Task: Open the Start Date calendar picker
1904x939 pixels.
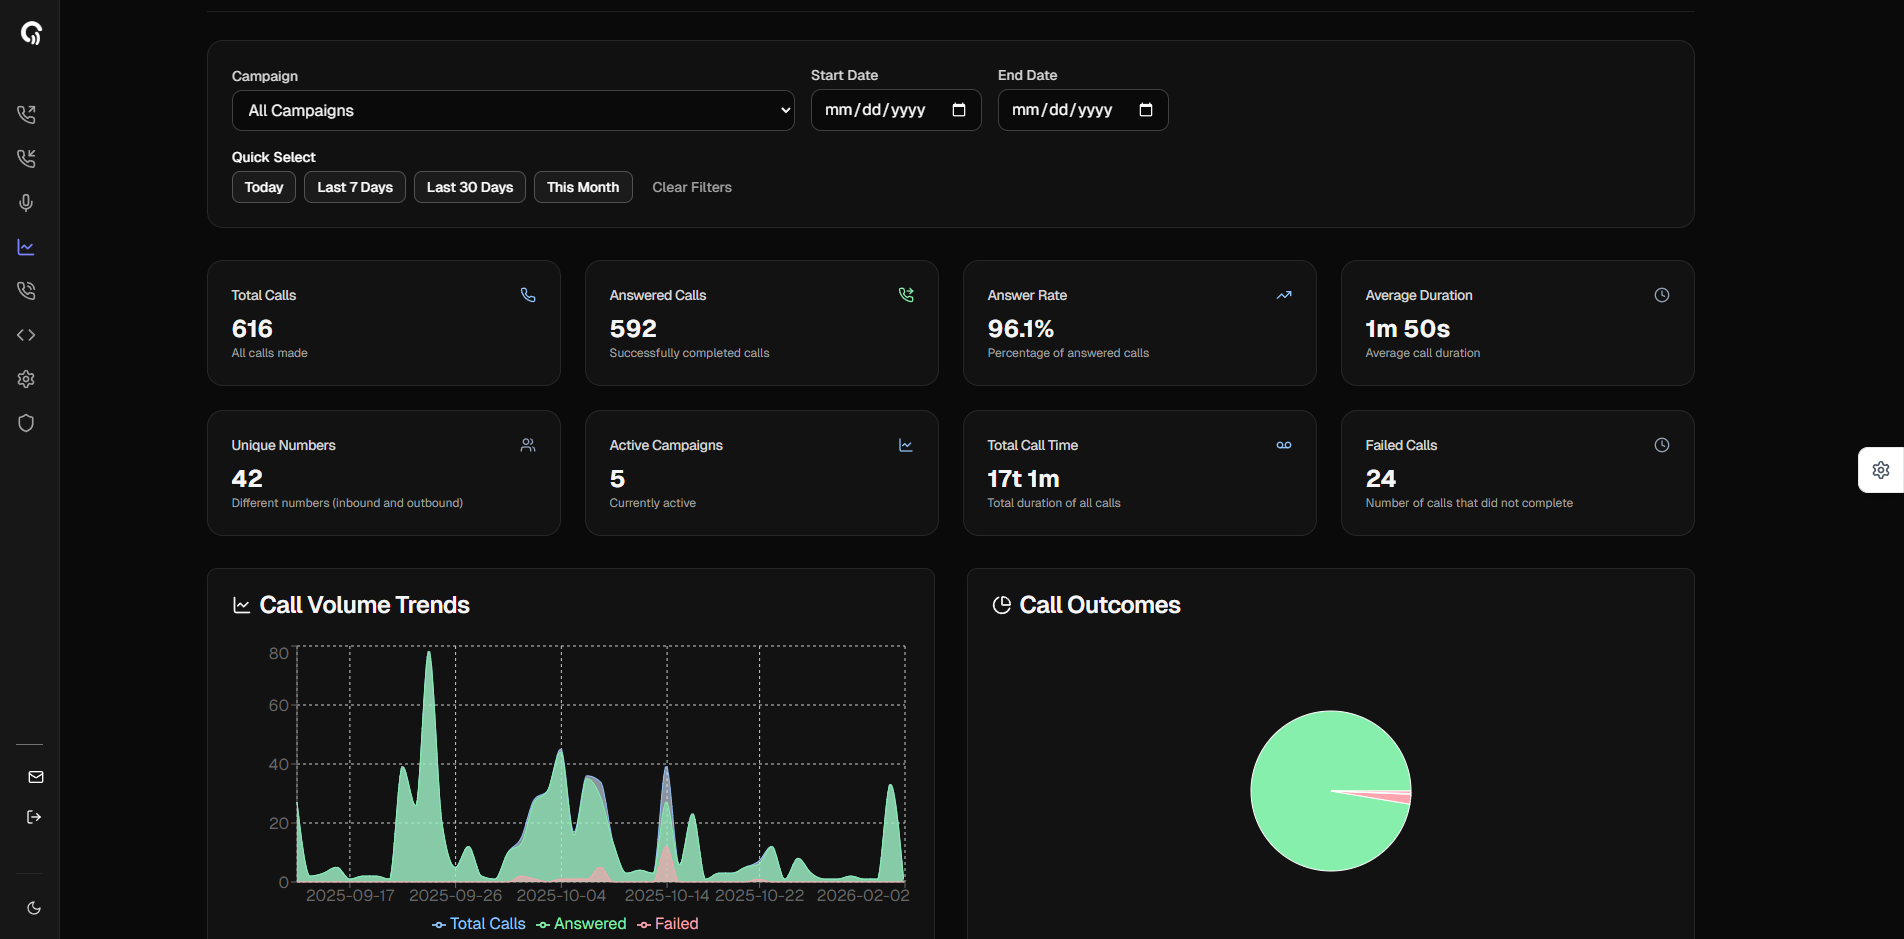Action: (959, 110)
